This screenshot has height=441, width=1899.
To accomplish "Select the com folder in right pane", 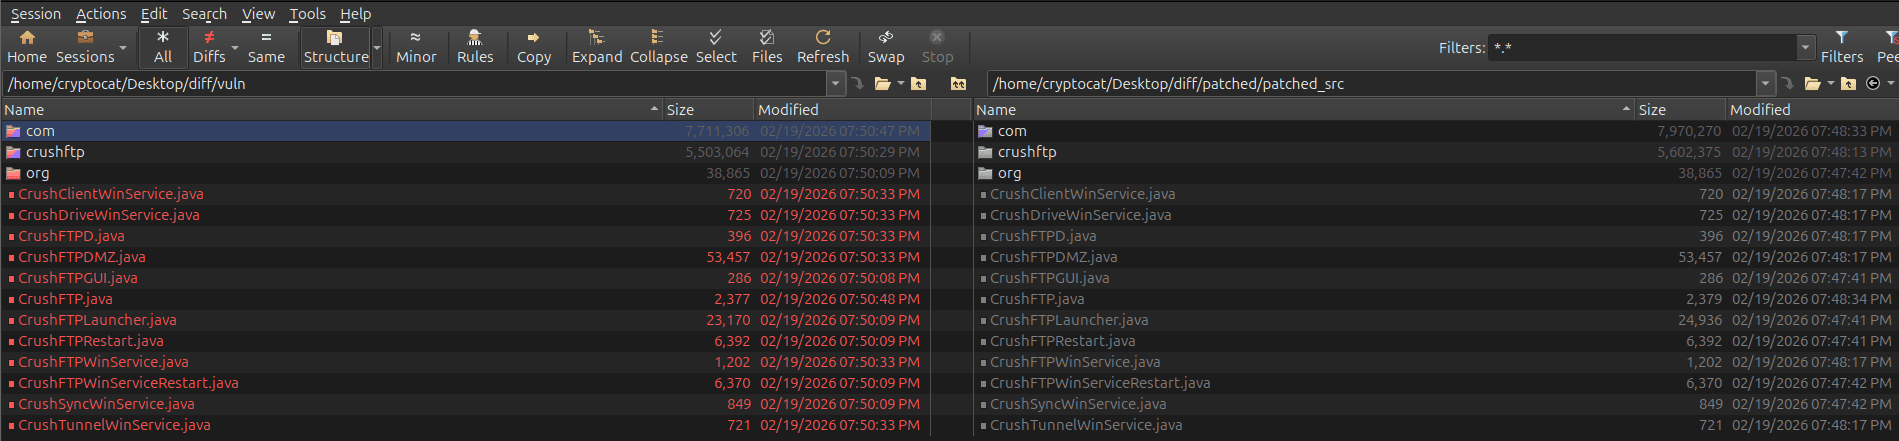I will [1436, 131].
